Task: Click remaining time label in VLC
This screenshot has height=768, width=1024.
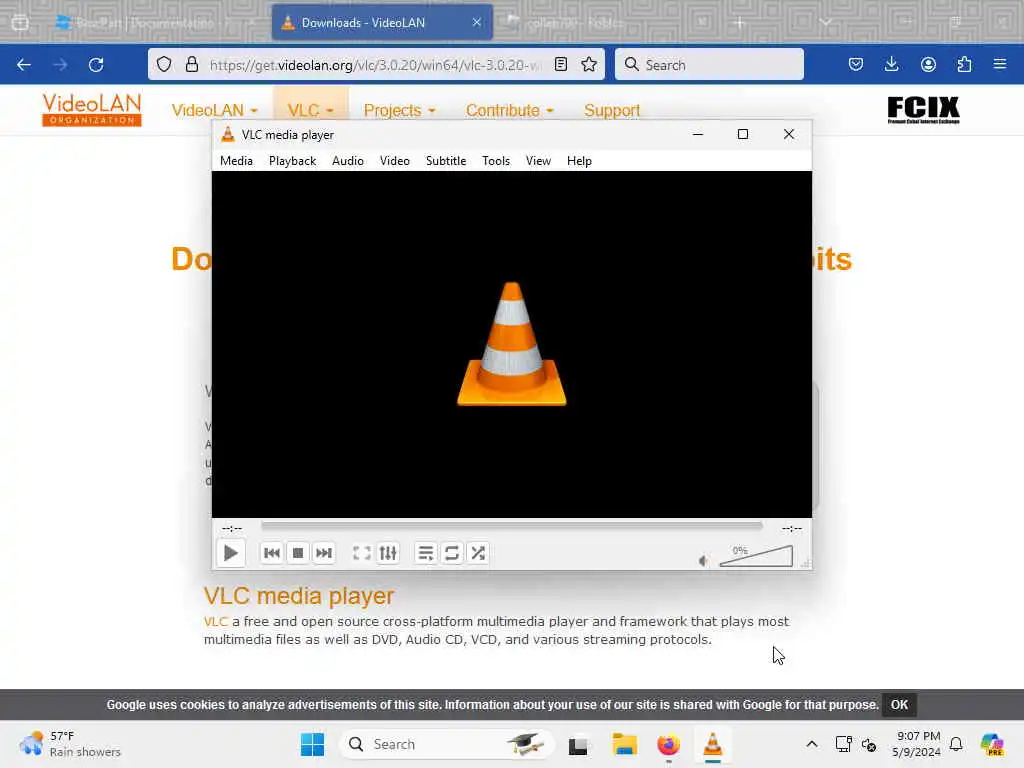Action: coord(792,528)
